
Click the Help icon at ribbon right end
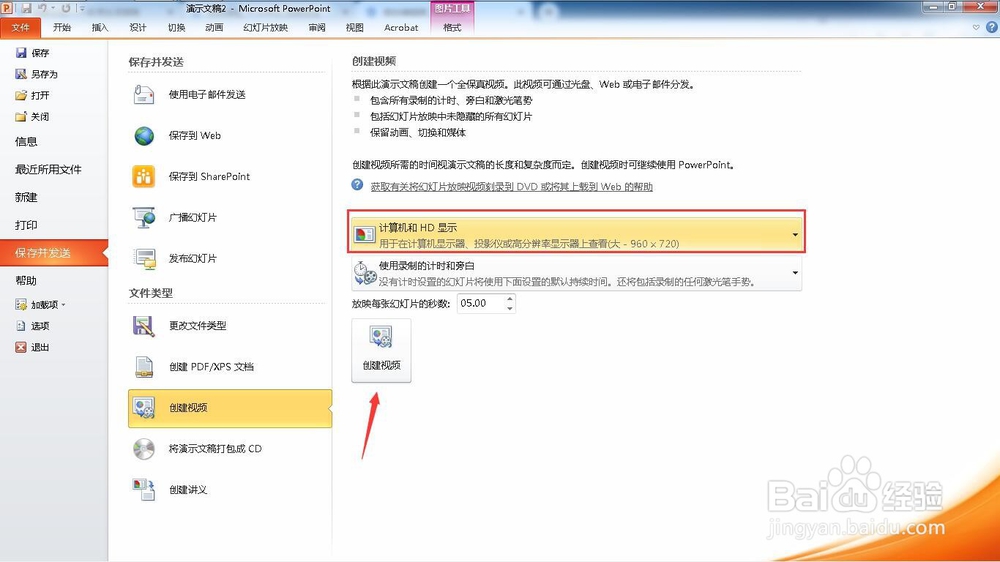992,27
